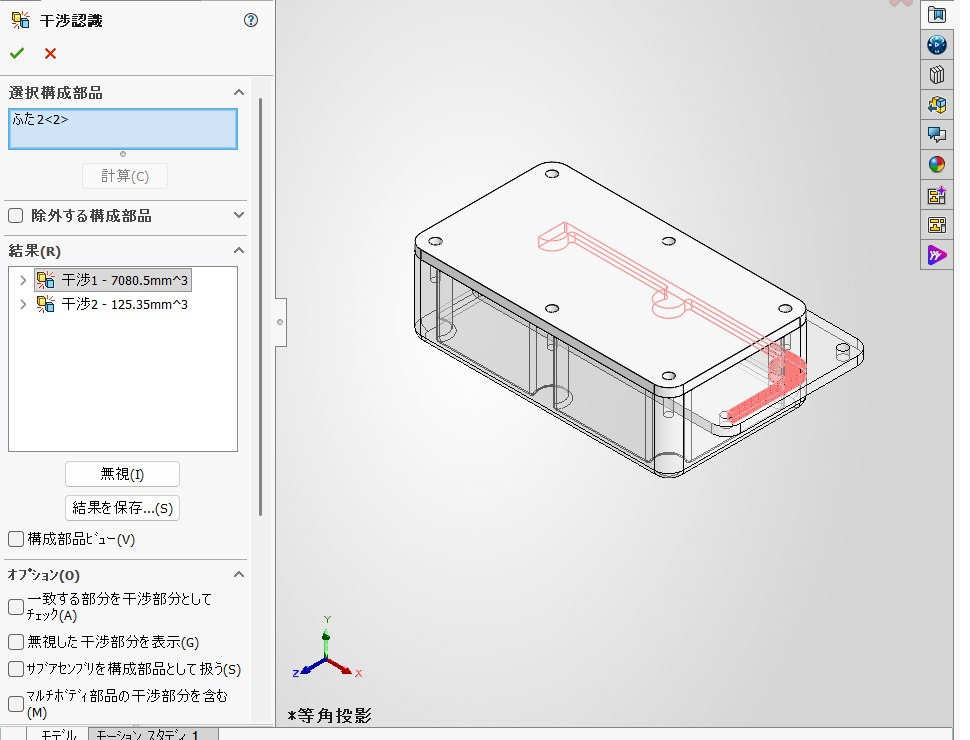Collapse the left panel via splitter handle

coord(280,322)
